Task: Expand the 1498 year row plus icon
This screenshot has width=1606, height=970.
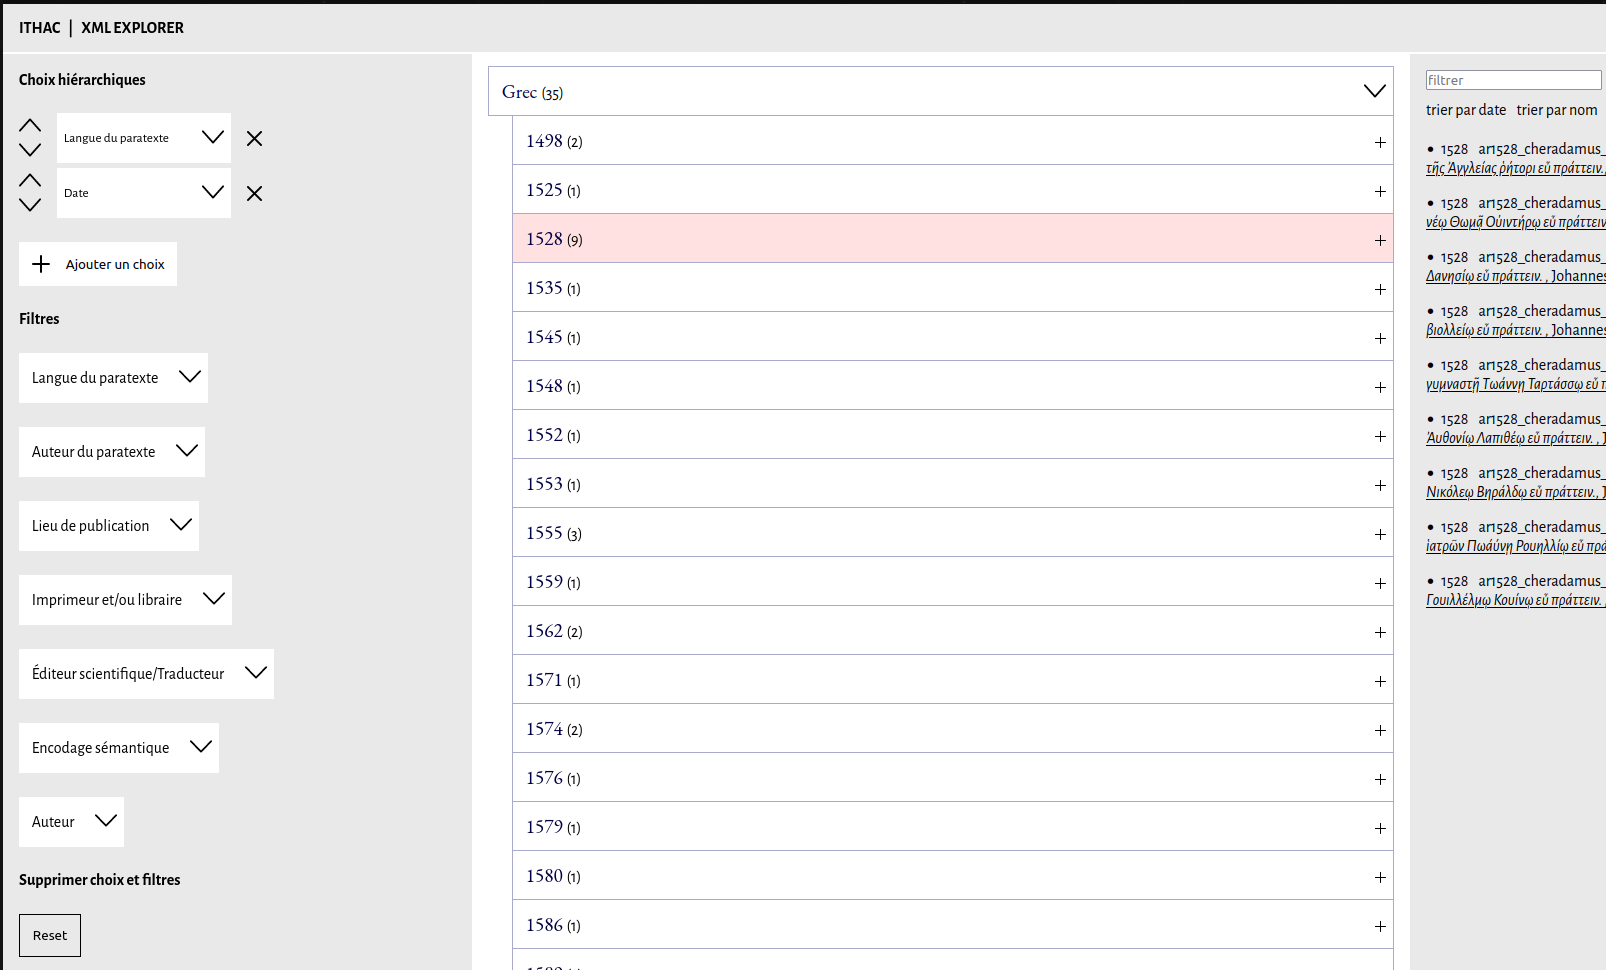Action: pos(1379,142)
